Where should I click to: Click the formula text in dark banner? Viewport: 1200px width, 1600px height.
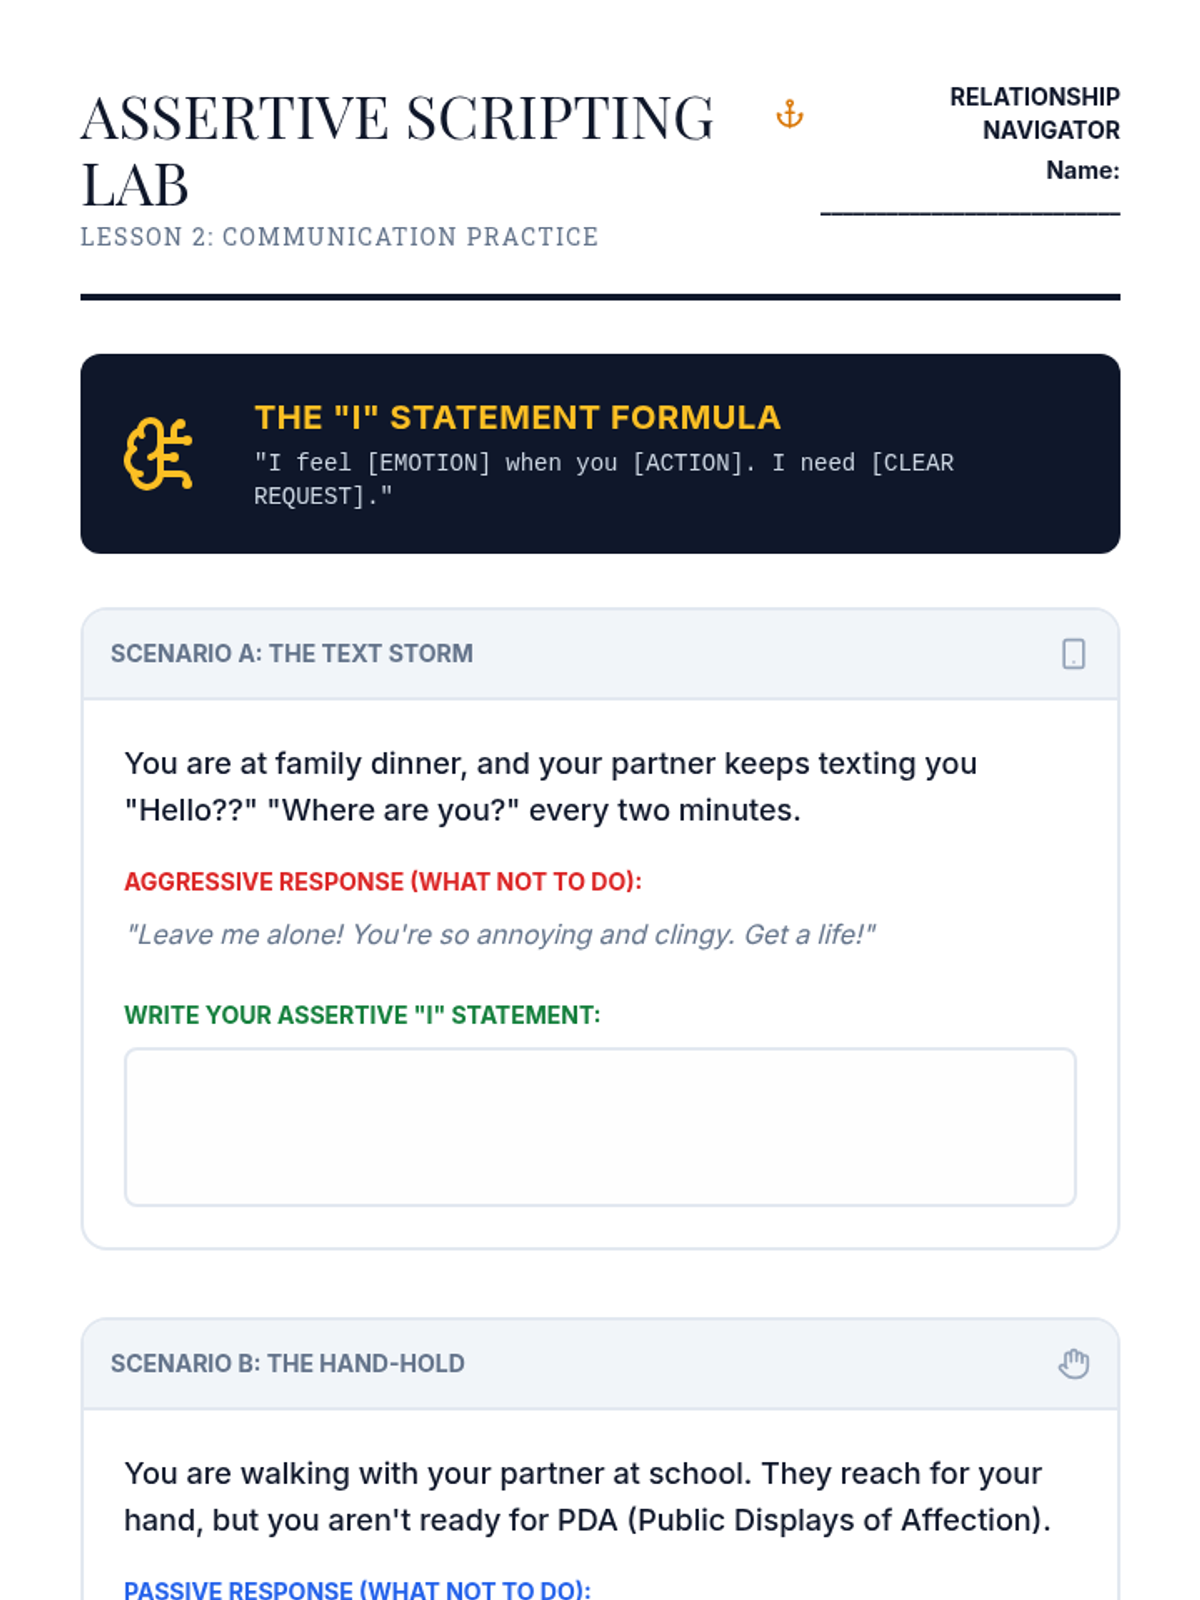[x=604, y=479]
